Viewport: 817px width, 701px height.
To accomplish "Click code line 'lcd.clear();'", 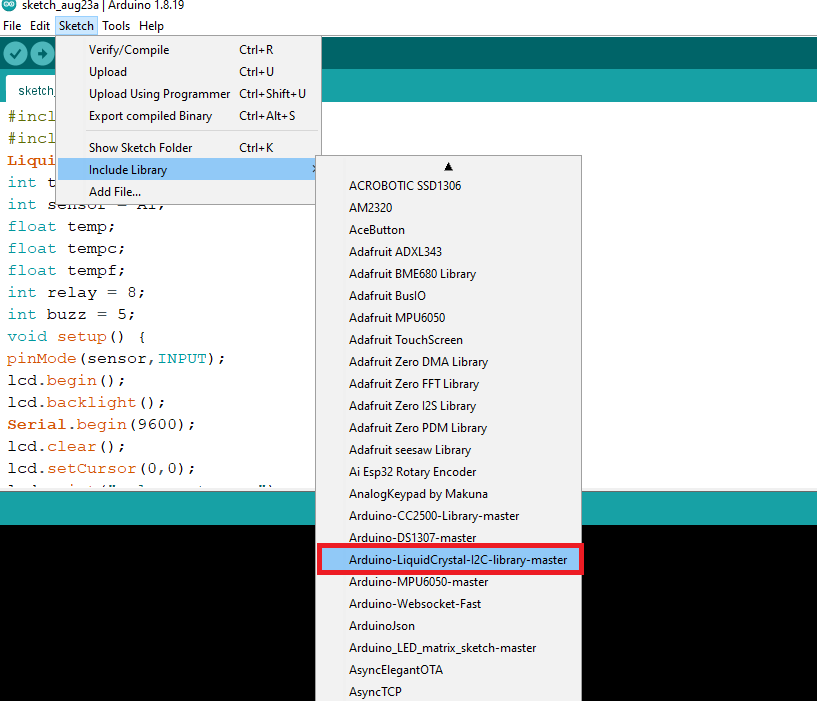I will click(66, 447).
